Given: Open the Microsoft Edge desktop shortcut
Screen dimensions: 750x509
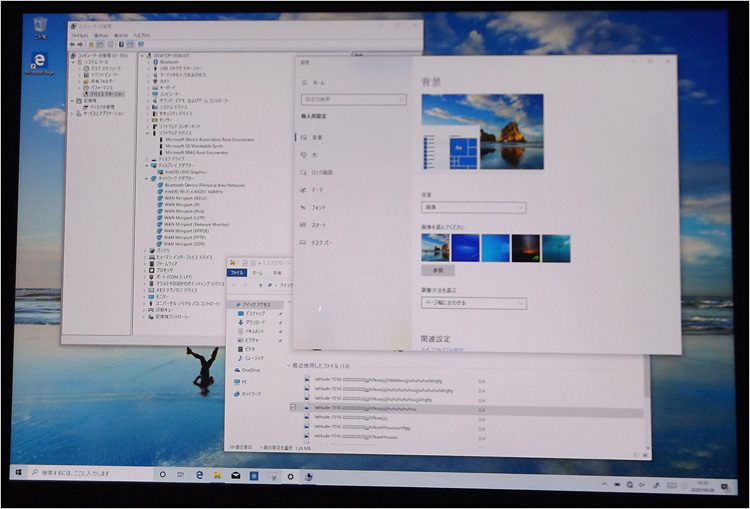Looking at the screenshot, I should coord(39,60).
